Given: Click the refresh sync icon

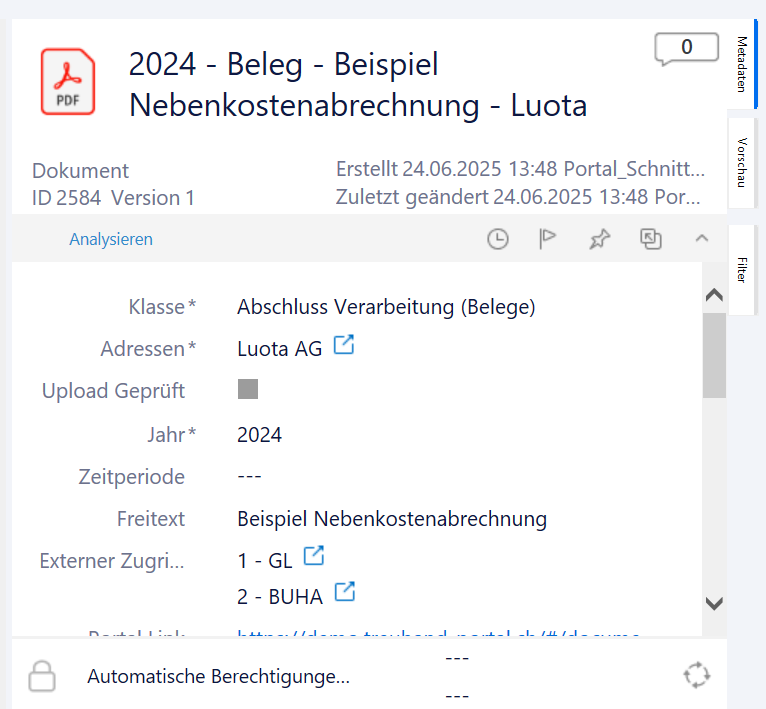Looking at the screenshot, I should point(696,675).
